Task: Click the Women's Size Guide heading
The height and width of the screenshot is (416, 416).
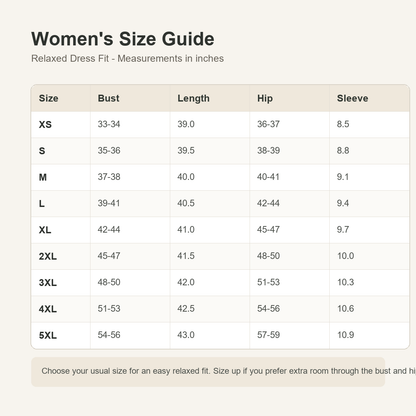Action: pyautogui.click(x=123, y=39)
